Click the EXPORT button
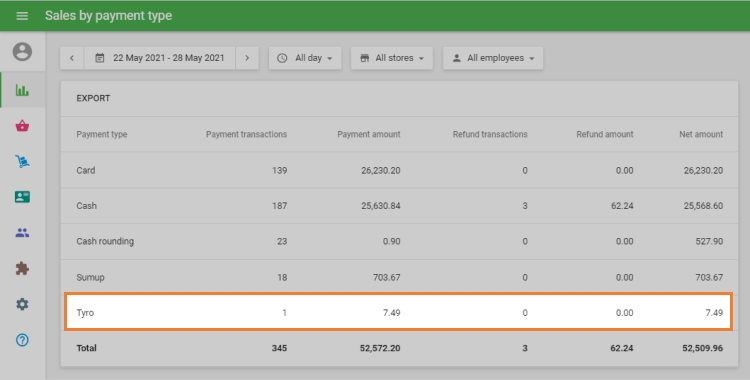The height and width of the screenshot is (380, 750). point(93,98)
